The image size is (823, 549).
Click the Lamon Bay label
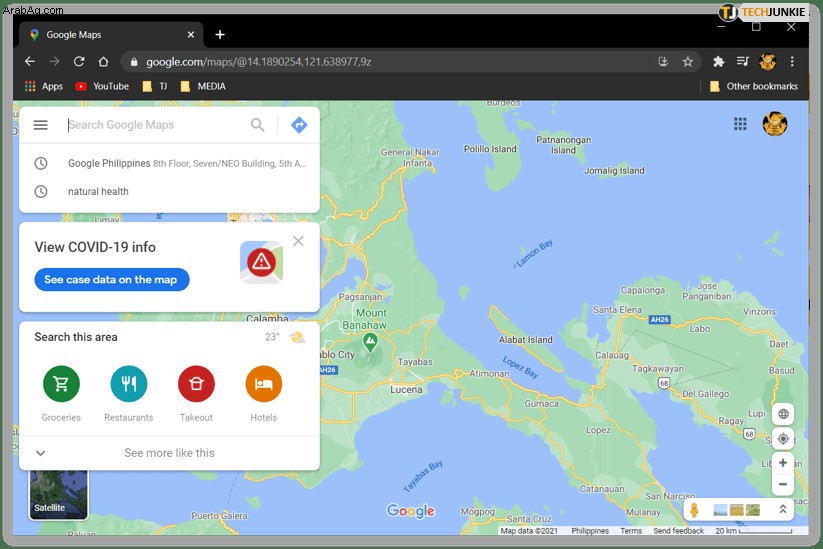[533, 254]
